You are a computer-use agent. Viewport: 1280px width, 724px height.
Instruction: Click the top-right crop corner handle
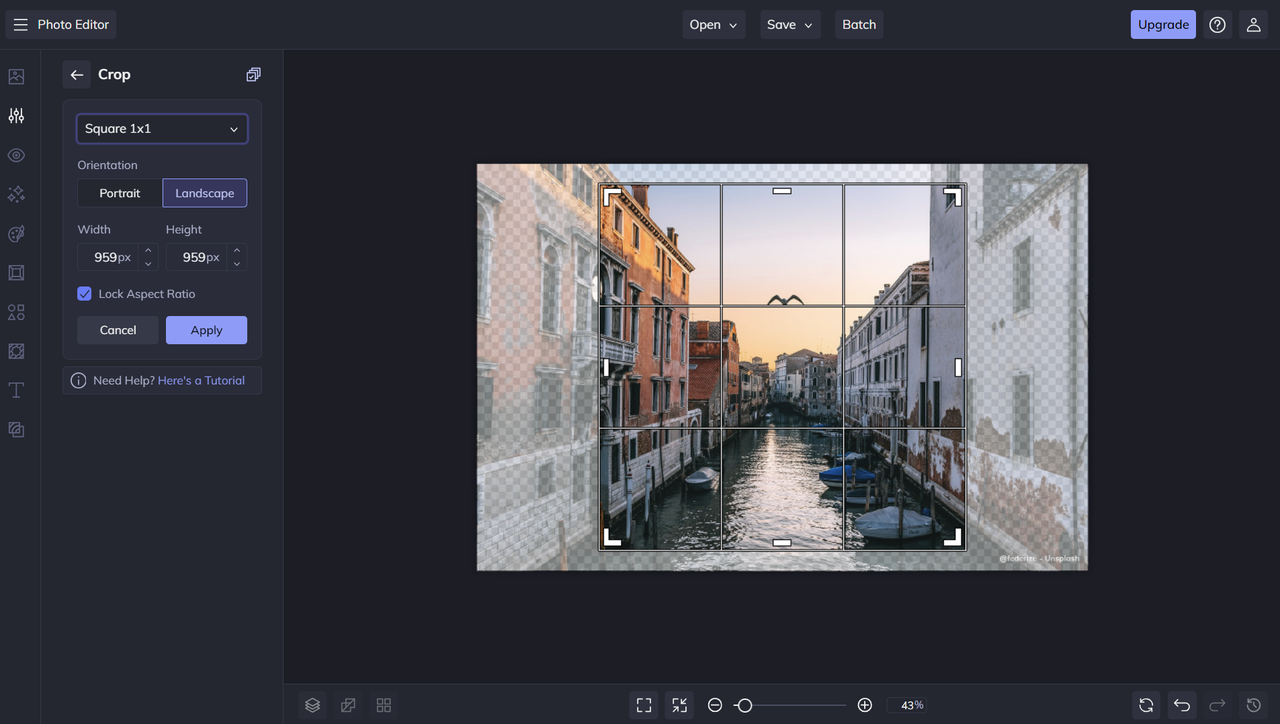click(x=952, y=197)
